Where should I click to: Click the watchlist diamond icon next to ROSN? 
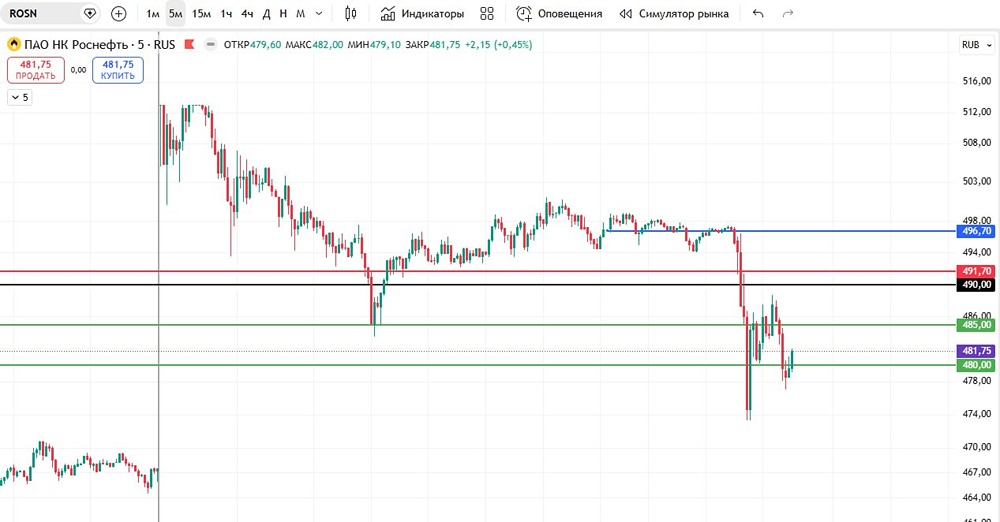click(90, 13)
